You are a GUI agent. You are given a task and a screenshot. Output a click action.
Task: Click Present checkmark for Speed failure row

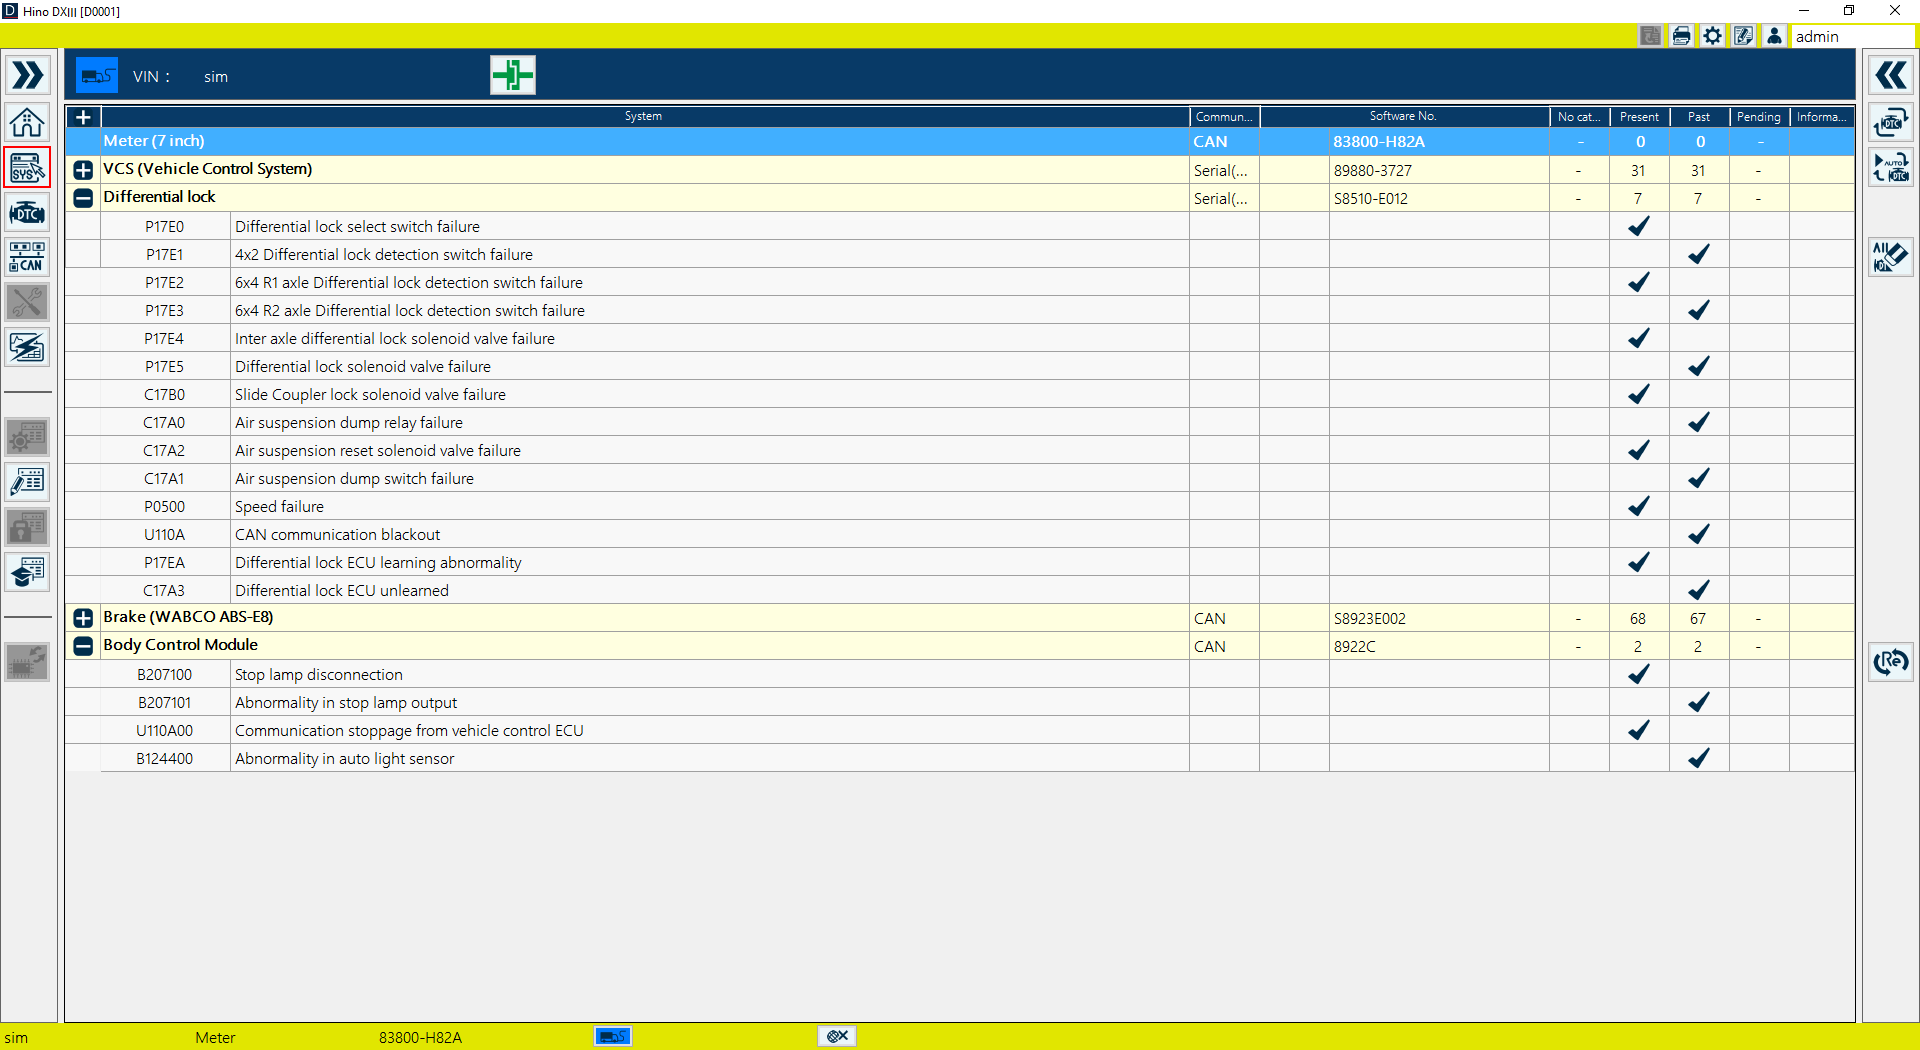click(1638, 507)
